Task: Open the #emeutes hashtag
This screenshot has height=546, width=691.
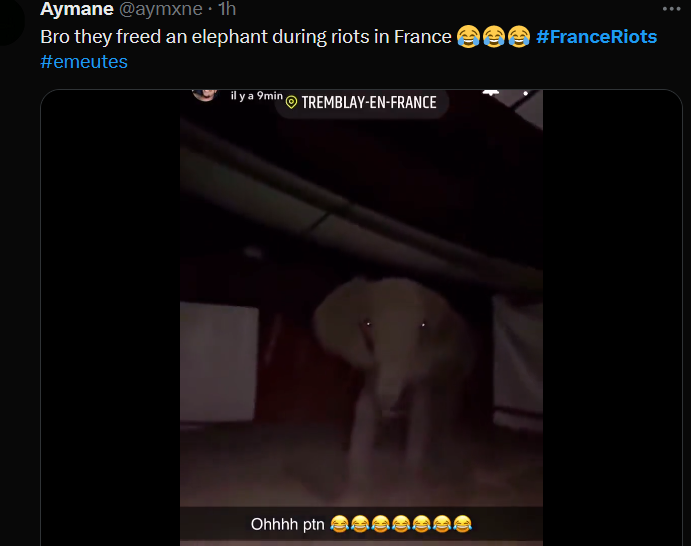Action: click(x=84, y=62)
